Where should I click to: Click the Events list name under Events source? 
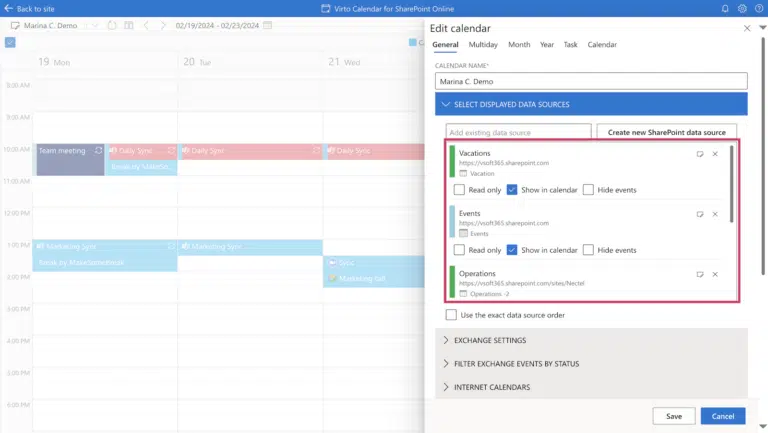pos(479,234)
